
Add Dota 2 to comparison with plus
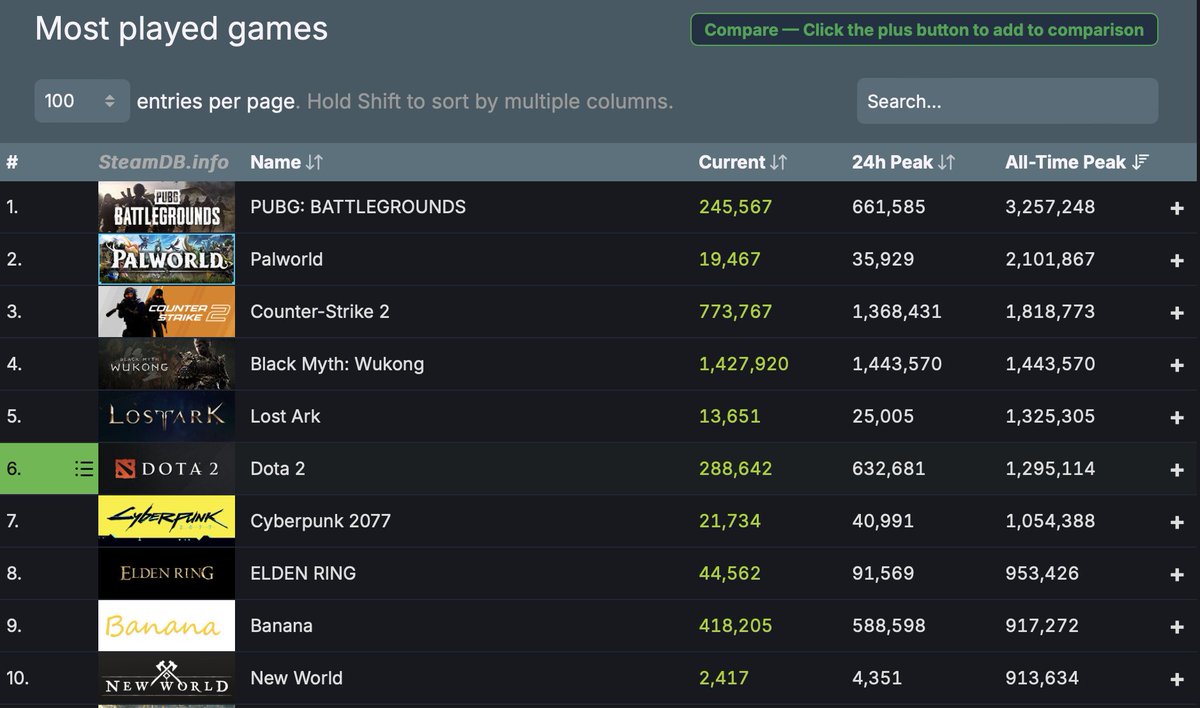(x=1177, y=469)
